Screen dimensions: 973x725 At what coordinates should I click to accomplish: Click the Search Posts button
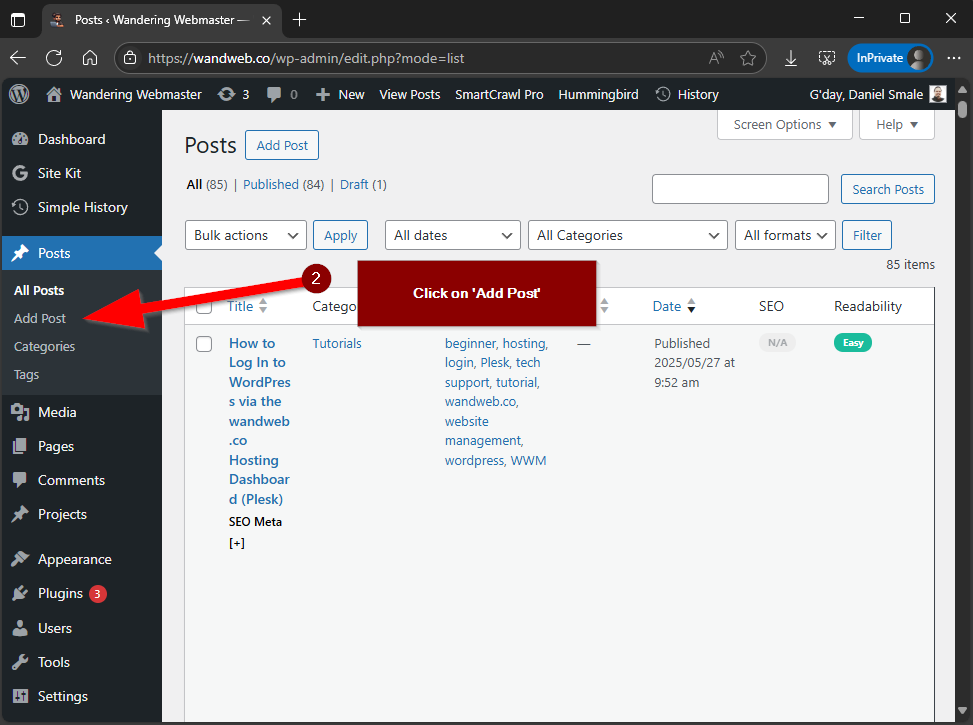pyautogui.click(x=887, y=189)
